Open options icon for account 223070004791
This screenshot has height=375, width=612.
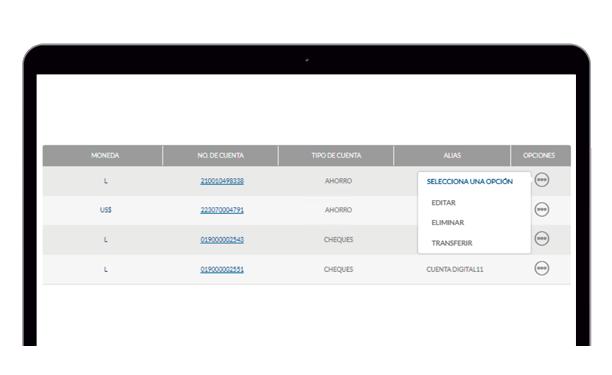click(x=541, y=210)
